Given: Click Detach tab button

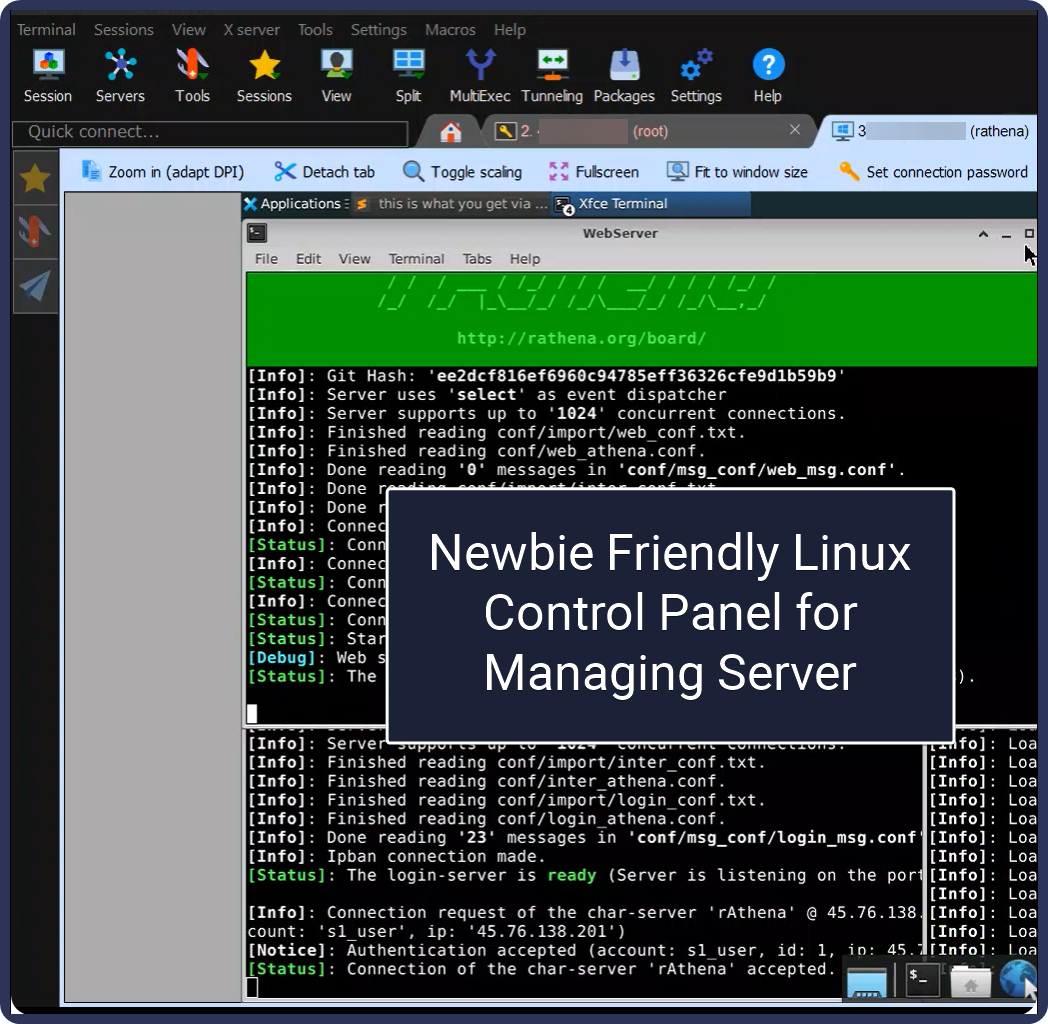Looking at the screenshot, I should [x=325, y=172].
